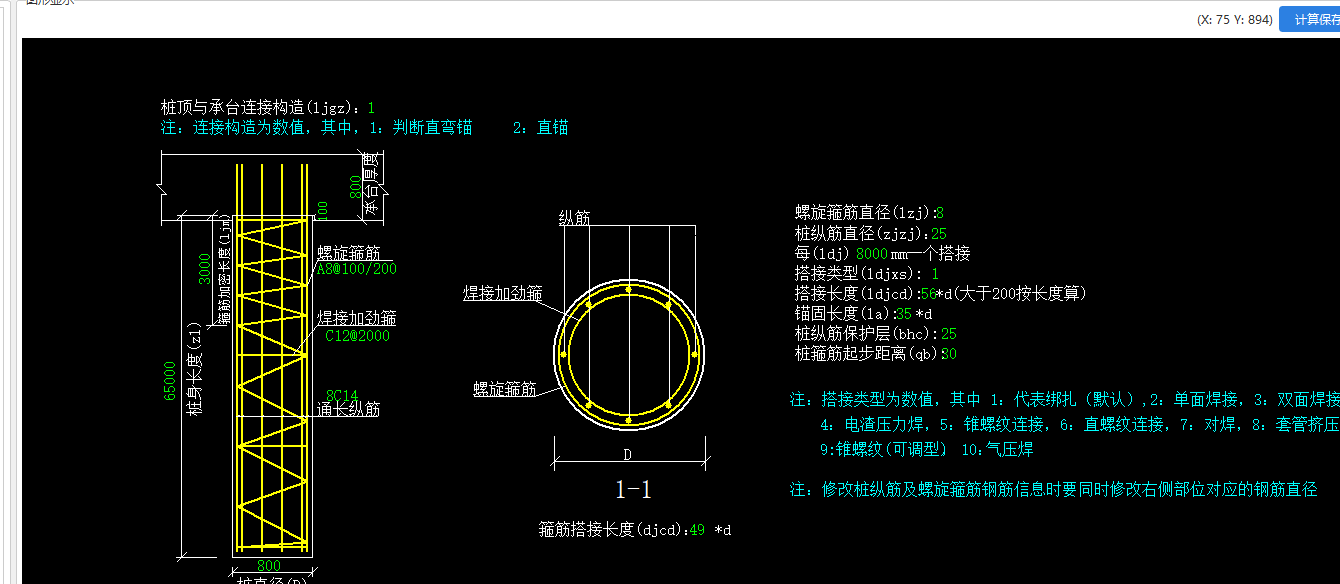This screenshot has height=584, width=1340.
Task: Click the diameter label D under the circle
Action: [628, 455]
